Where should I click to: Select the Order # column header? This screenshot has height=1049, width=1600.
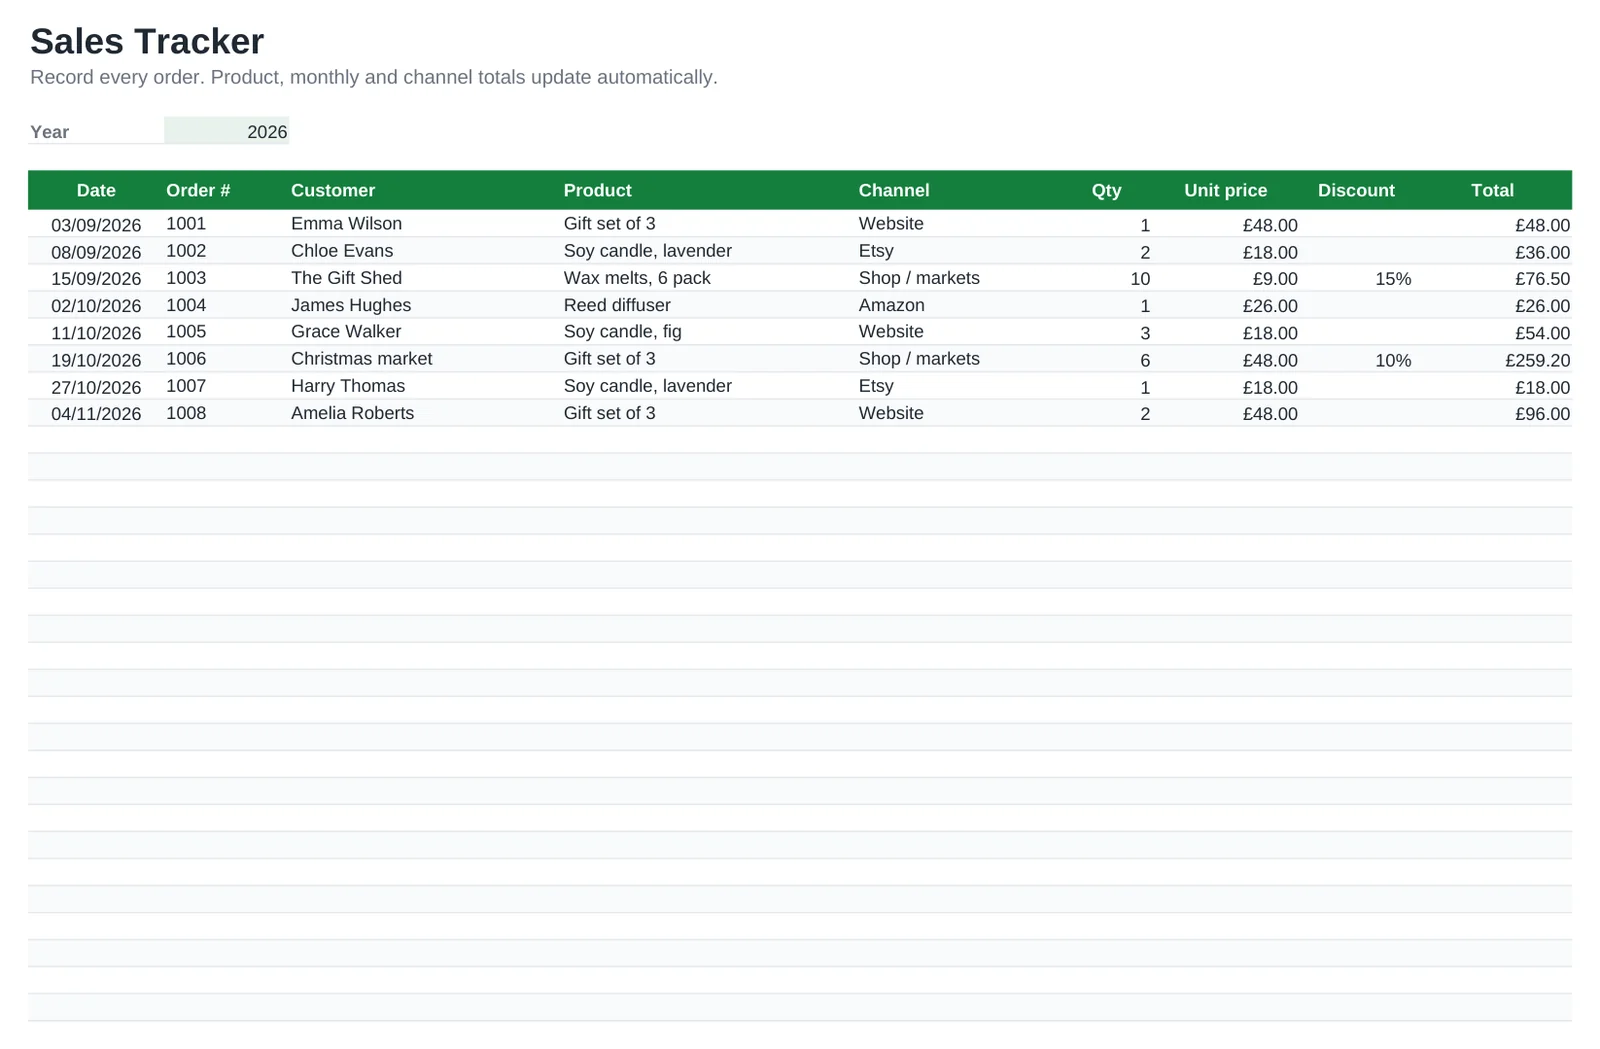(x=198, y=190)
